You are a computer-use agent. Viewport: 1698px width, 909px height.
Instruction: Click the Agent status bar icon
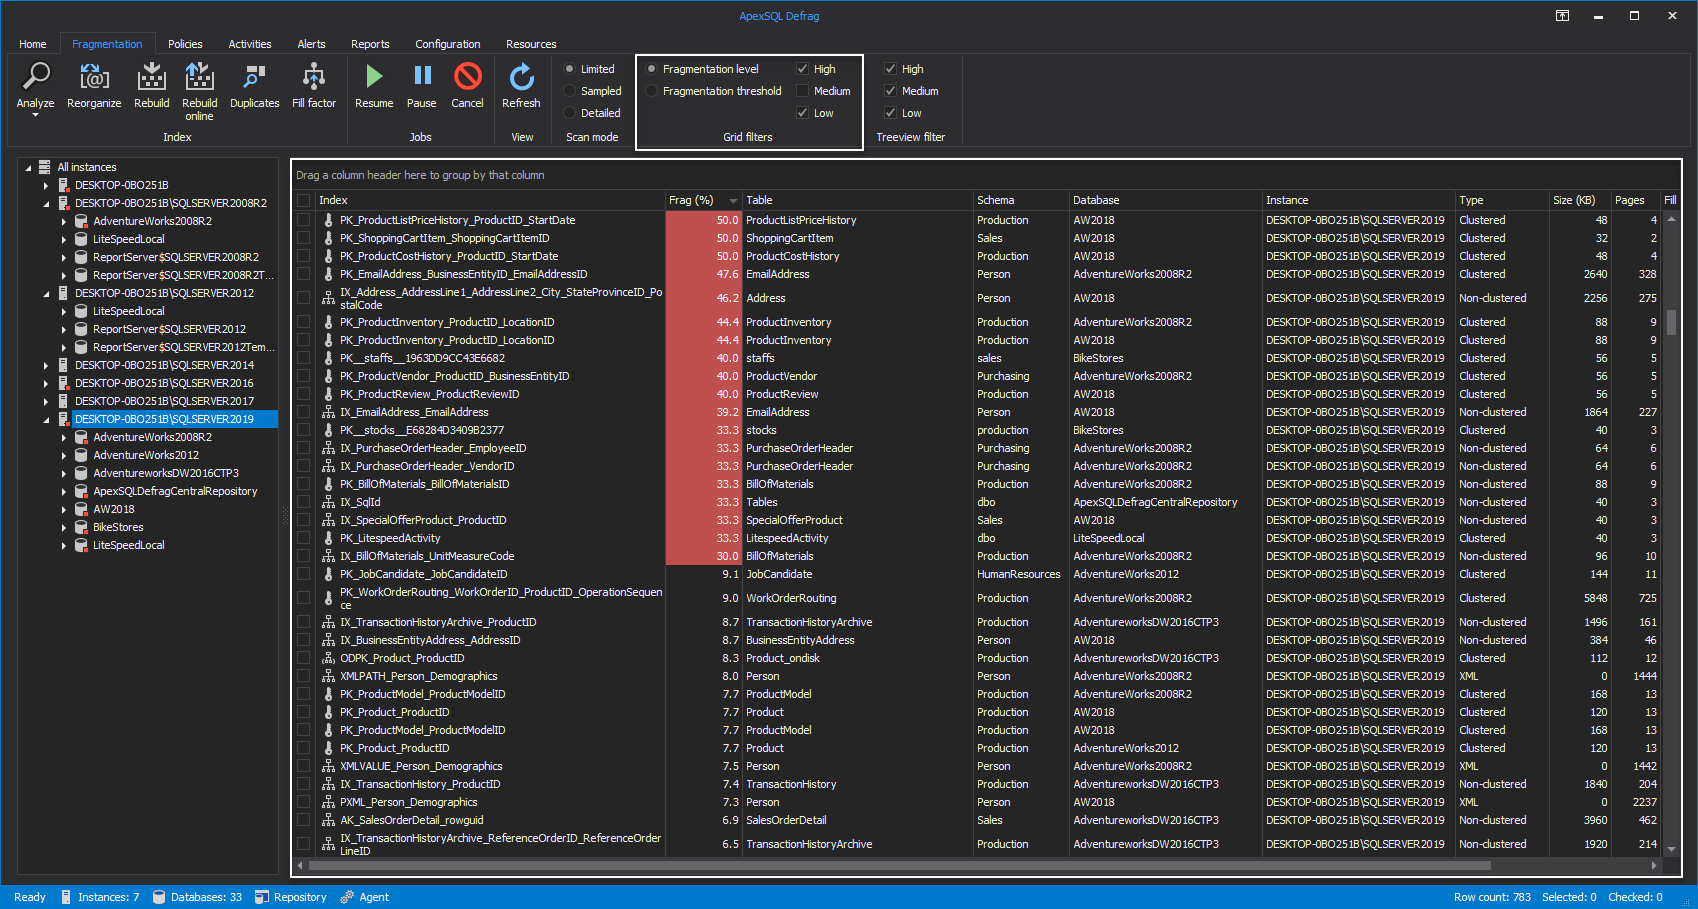click(347, 897)
